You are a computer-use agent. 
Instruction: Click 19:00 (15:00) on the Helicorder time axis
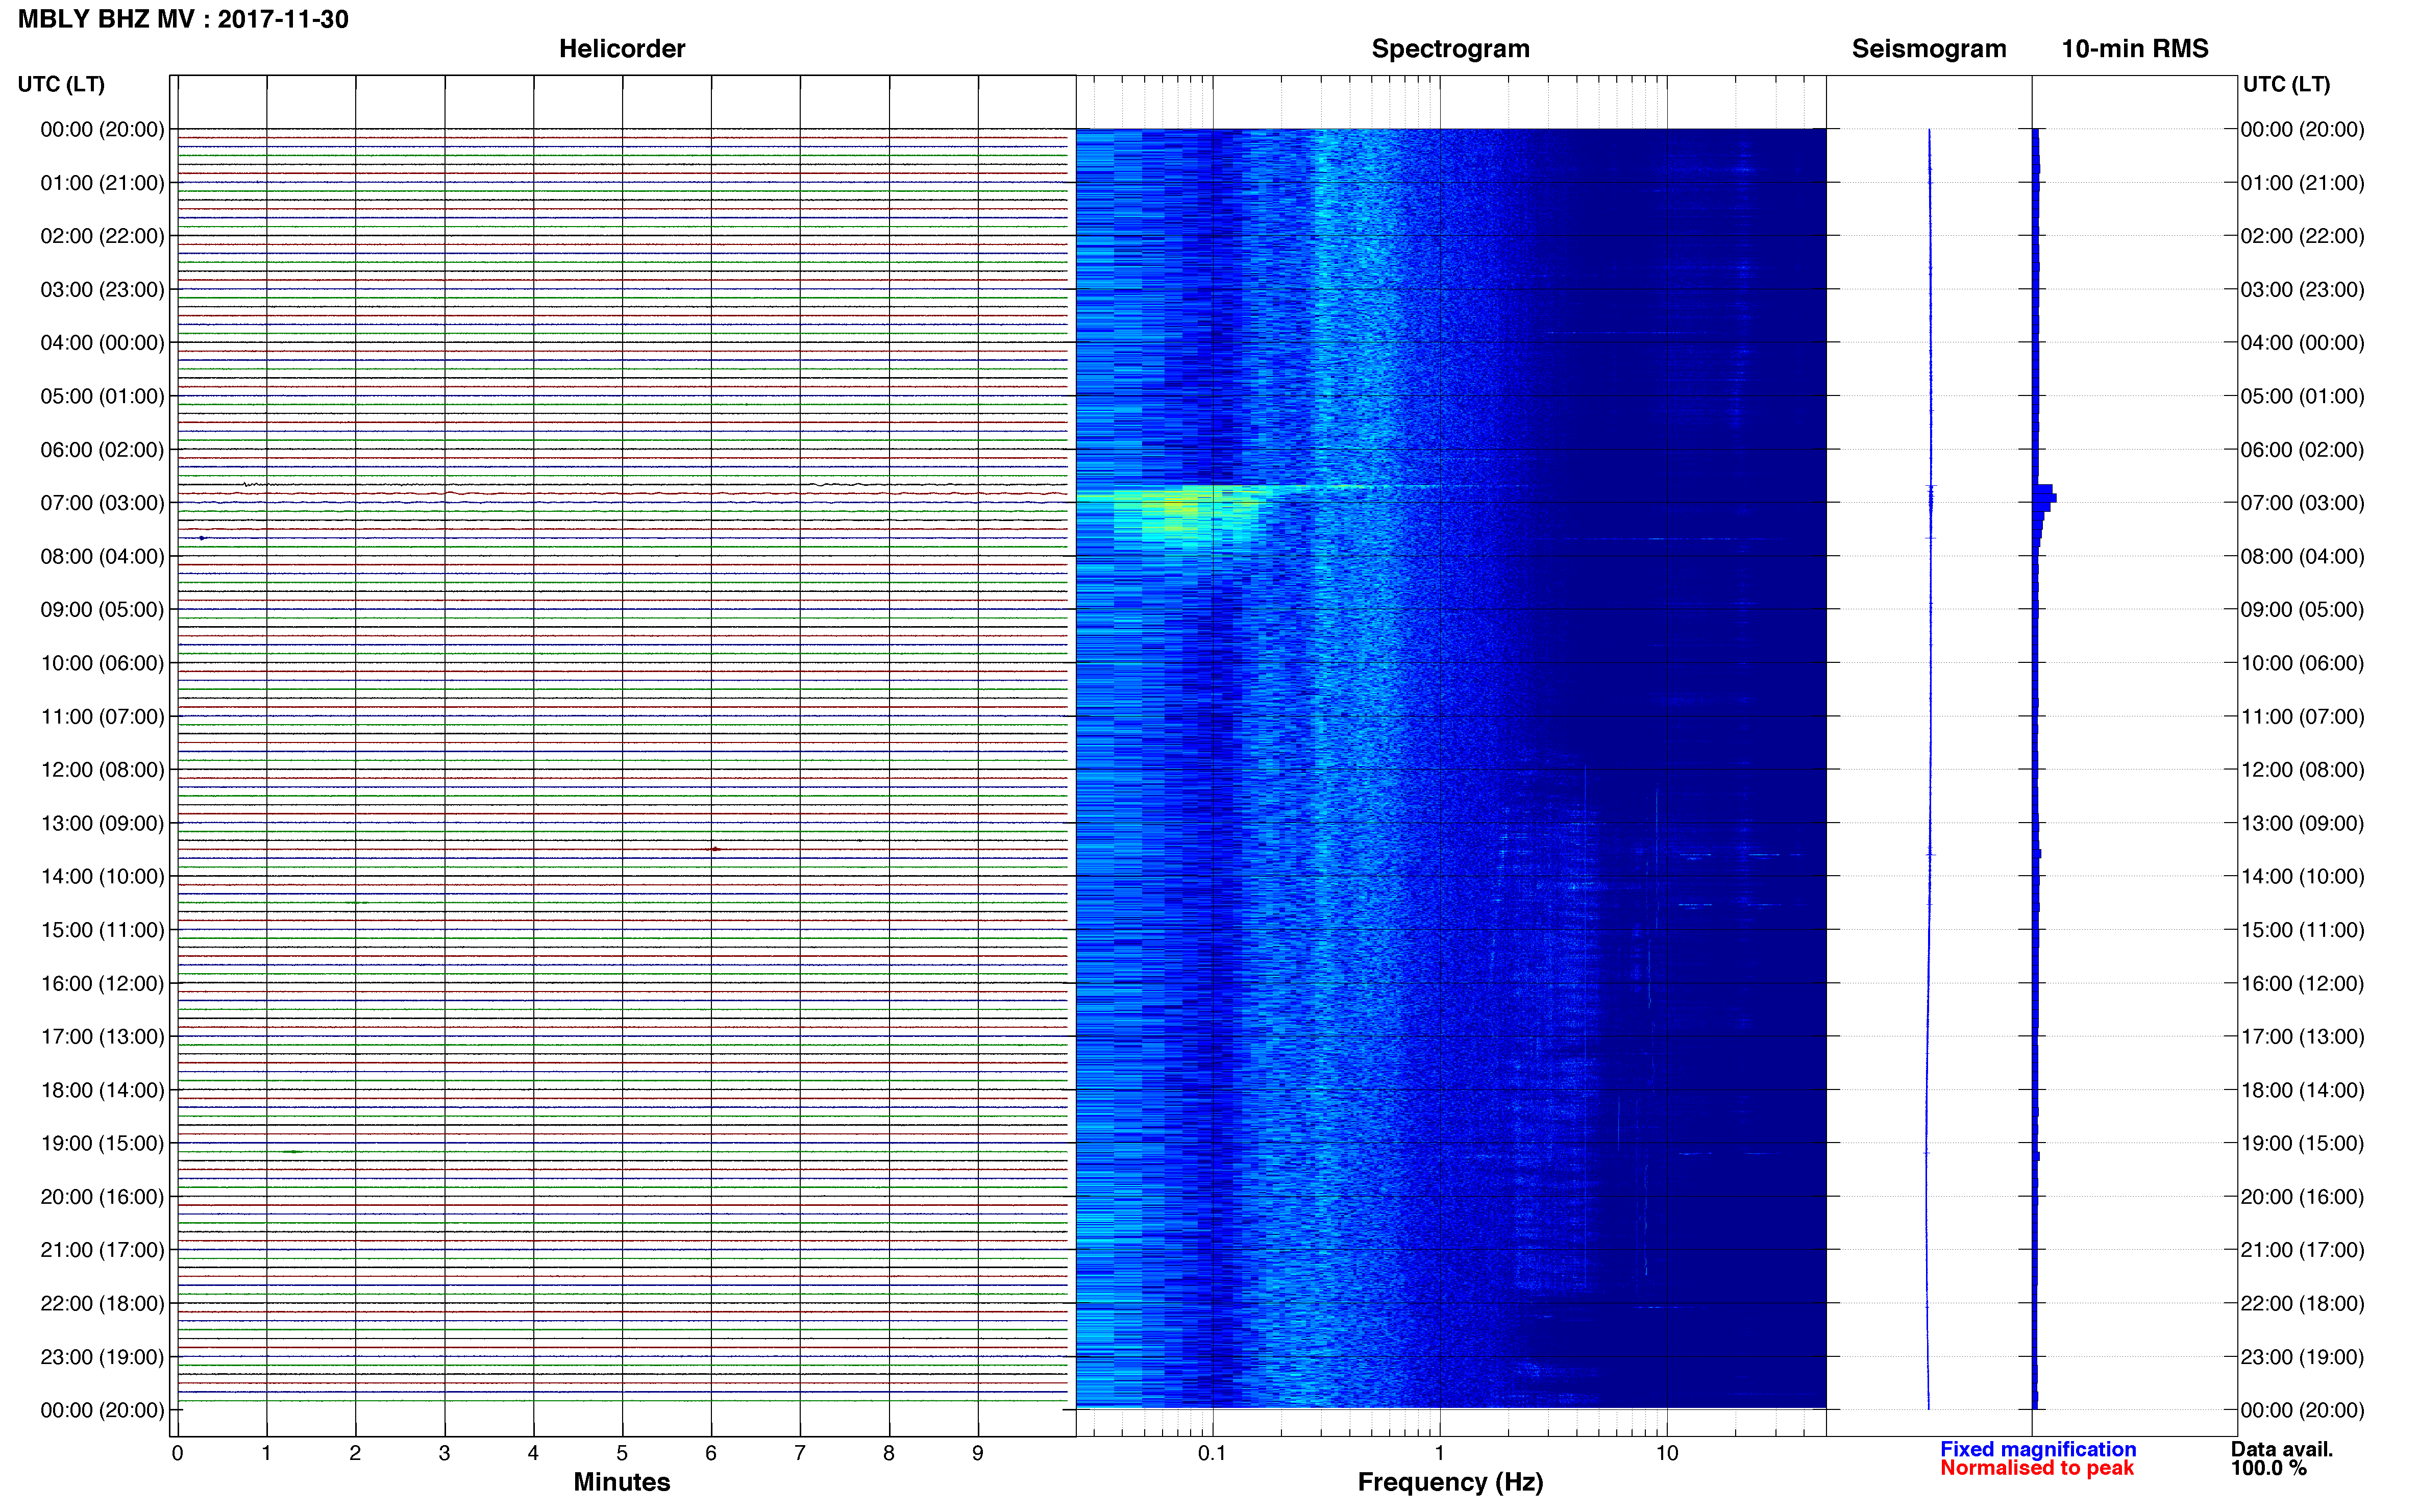click(x=102, y=1144)
